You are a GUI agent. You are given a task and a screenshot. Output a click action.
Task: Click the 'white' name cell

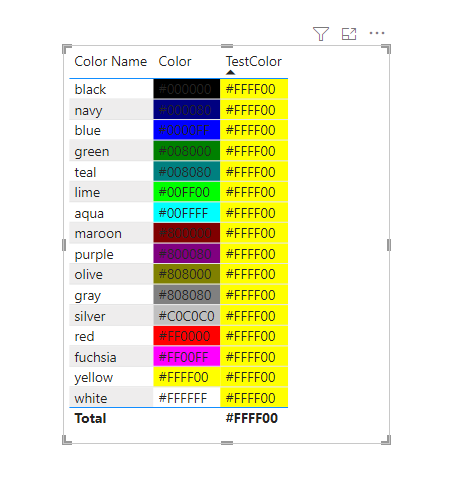[x=111, y=397]
